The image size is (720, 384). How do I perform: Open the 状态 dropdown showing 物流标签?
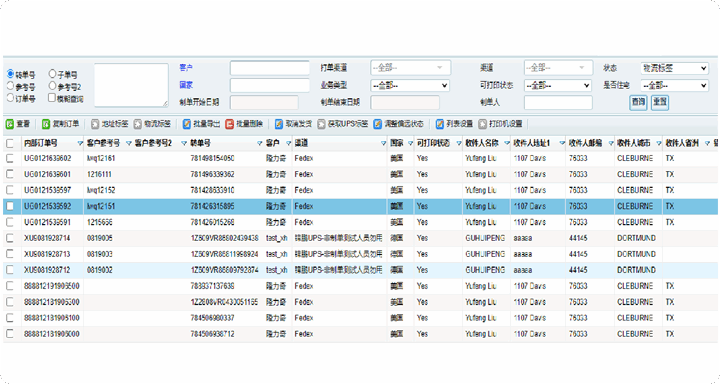[675, 68]
